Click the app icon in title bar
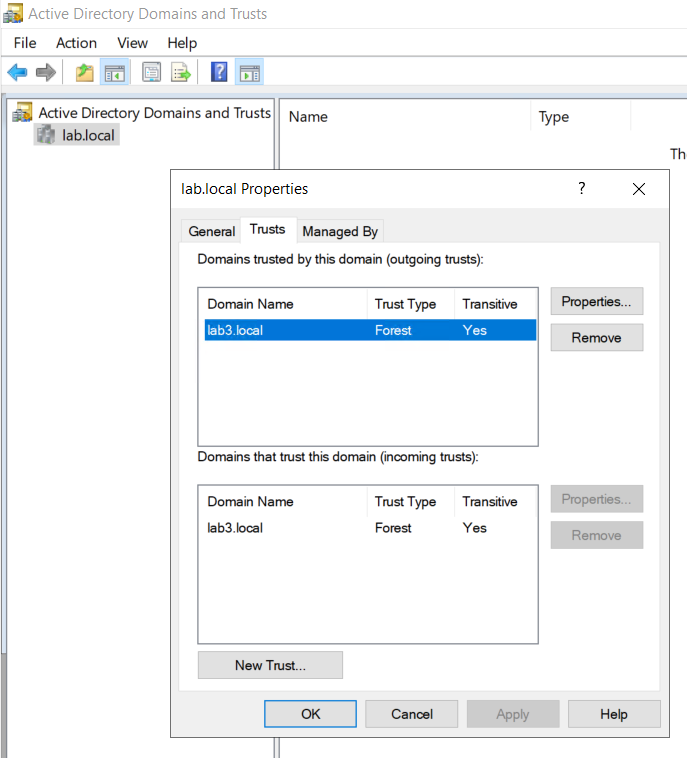Screen dimensions: 687x758 (13, 14)
